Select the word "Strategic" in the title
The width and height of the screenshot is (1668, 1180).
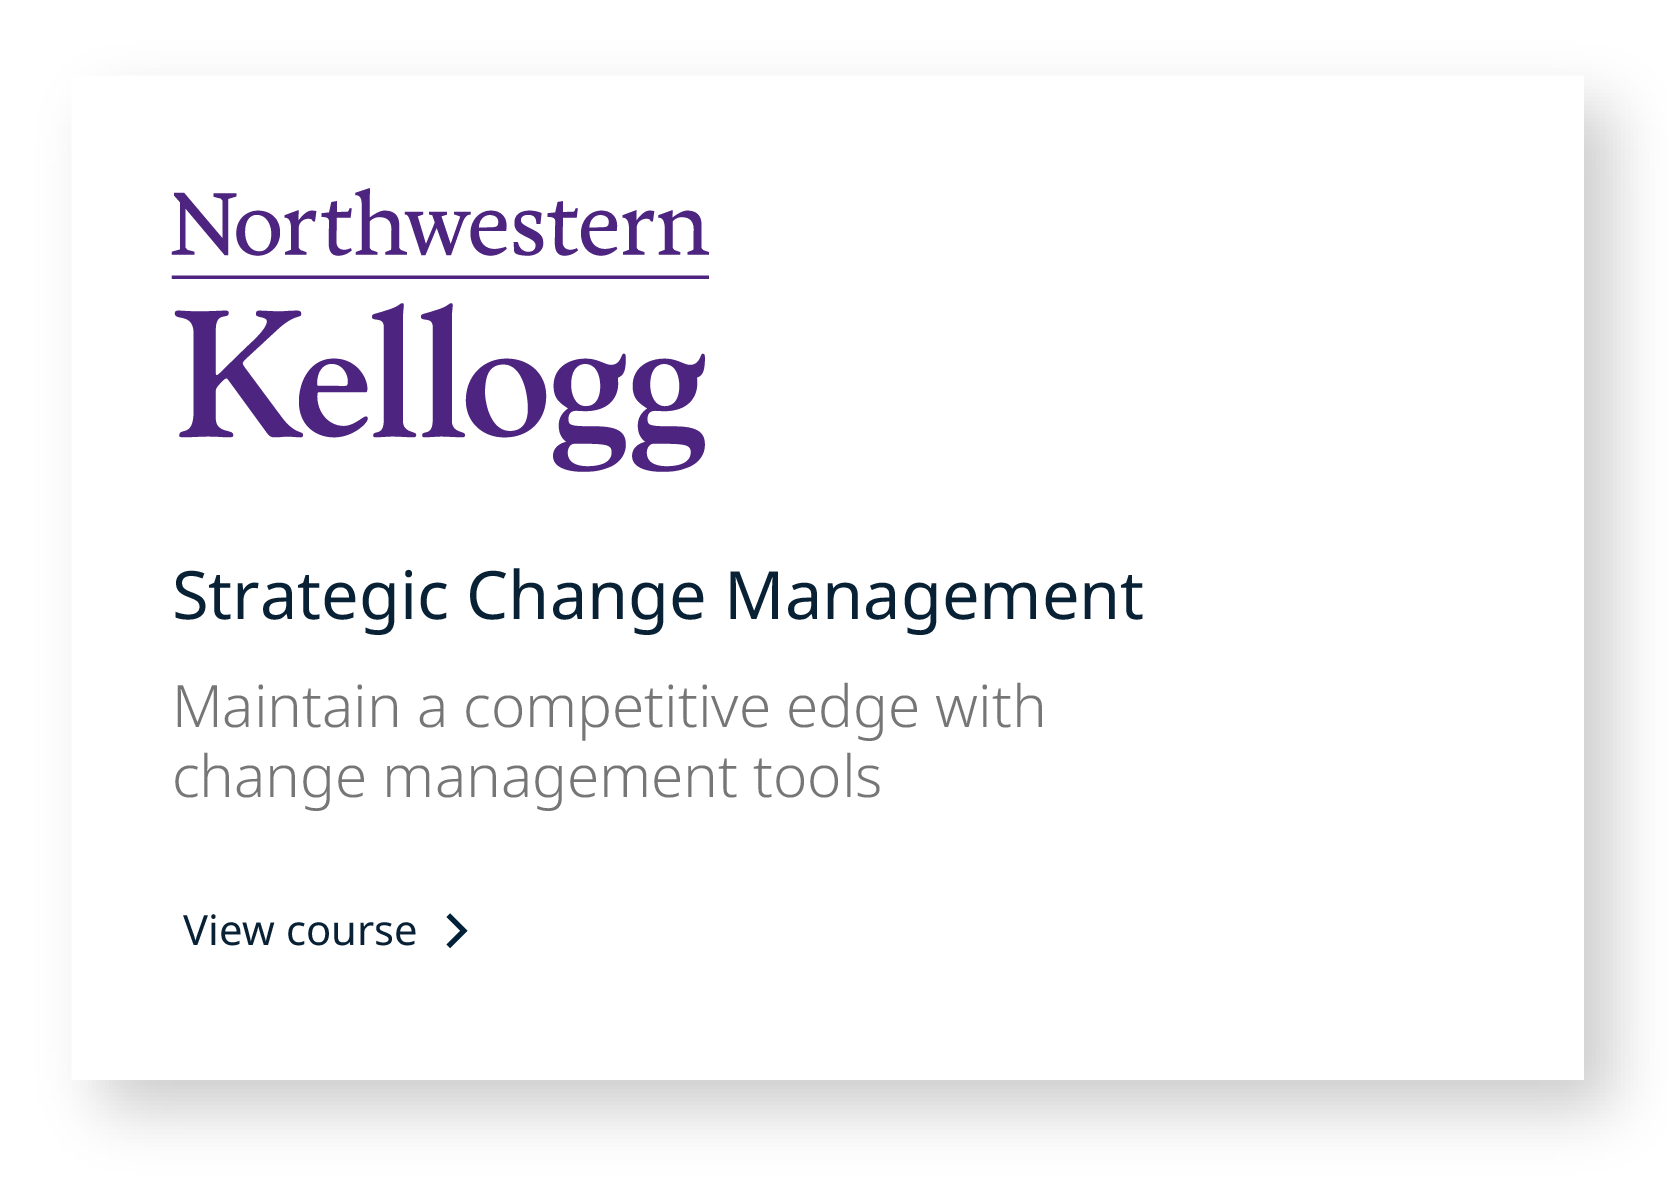pyautogui.click(x=310, y=597)
